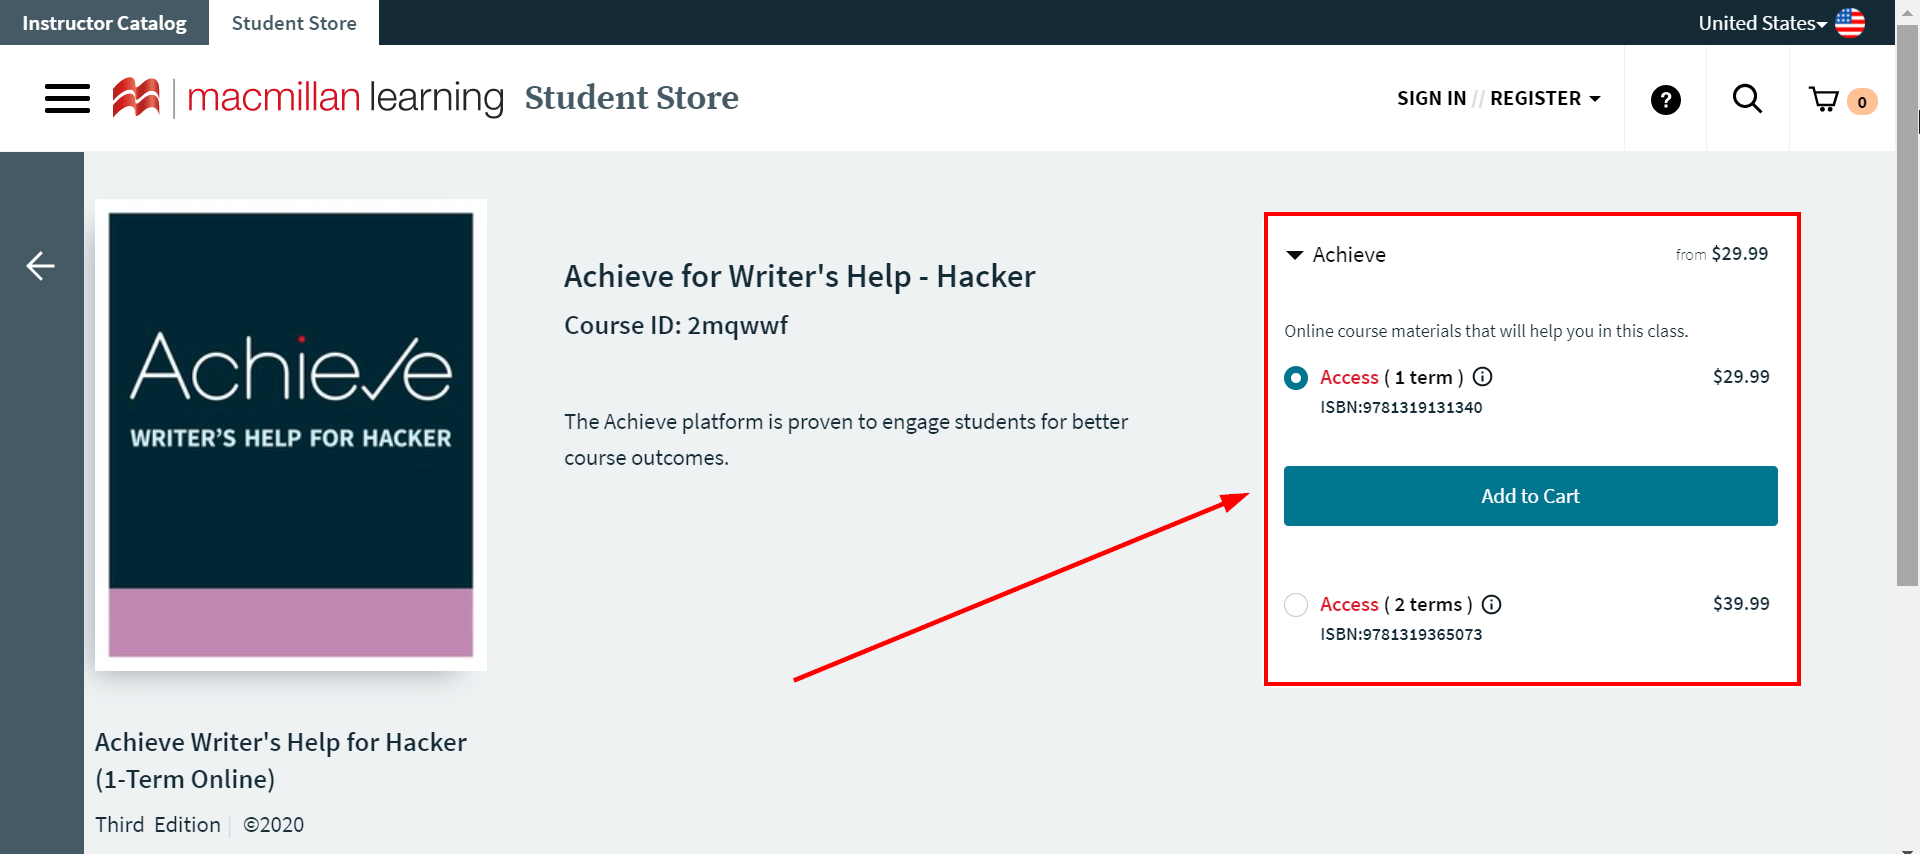Click the Macmillan Learning logo
1920x854 pixels.
tap(300, 98)
